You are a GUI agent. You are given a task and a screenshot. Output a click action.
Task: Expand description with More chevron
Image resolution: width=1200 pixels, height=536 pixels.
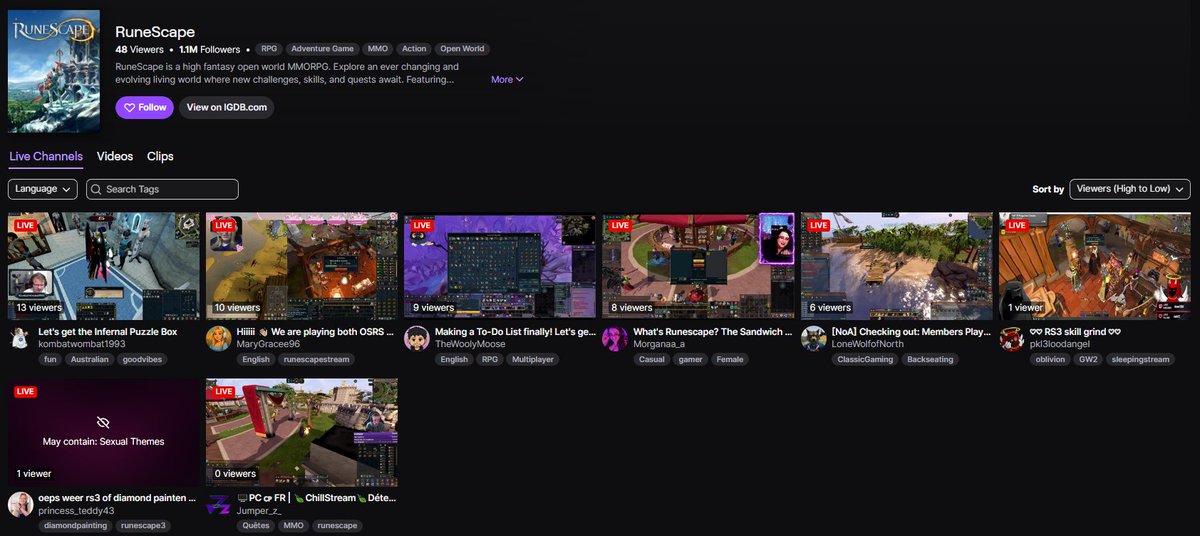coord(507,79)
